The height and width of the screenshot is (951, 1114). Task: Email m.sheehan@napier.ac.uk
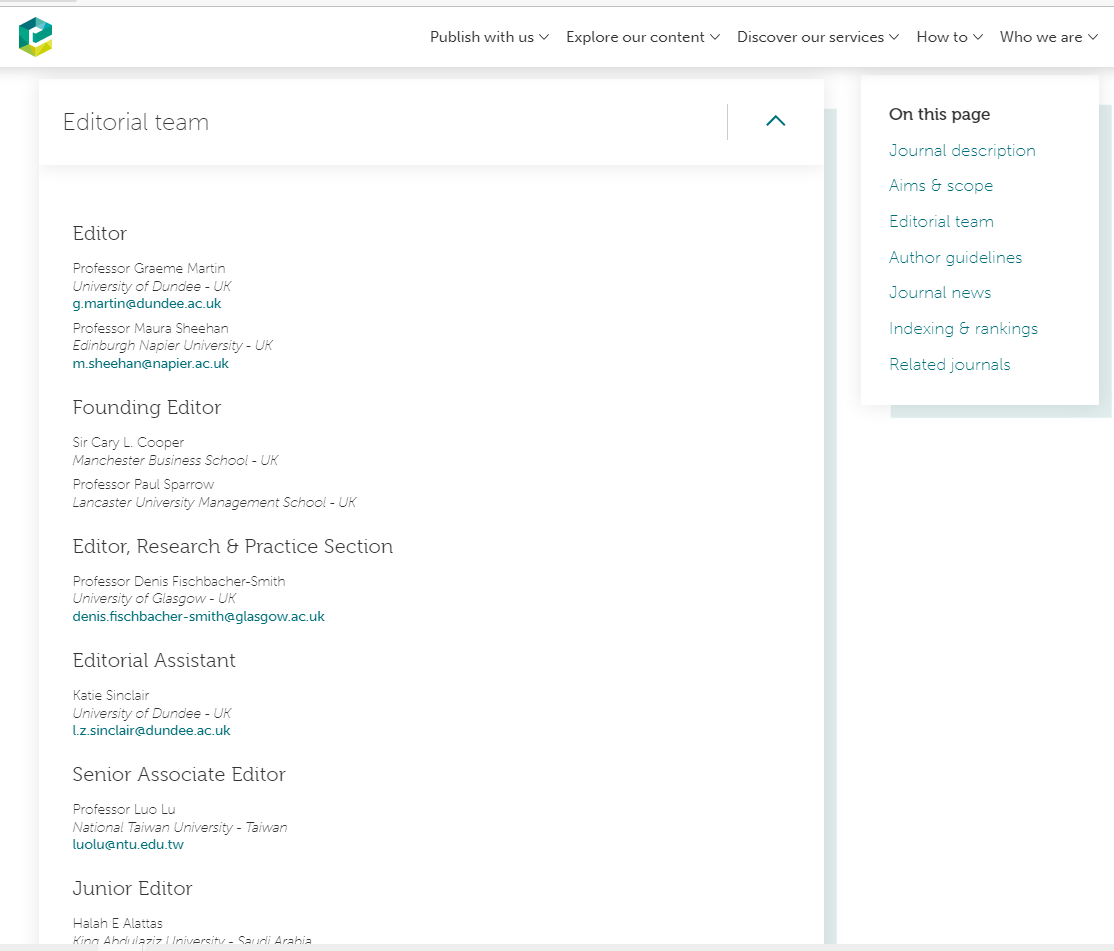[151, 364]
